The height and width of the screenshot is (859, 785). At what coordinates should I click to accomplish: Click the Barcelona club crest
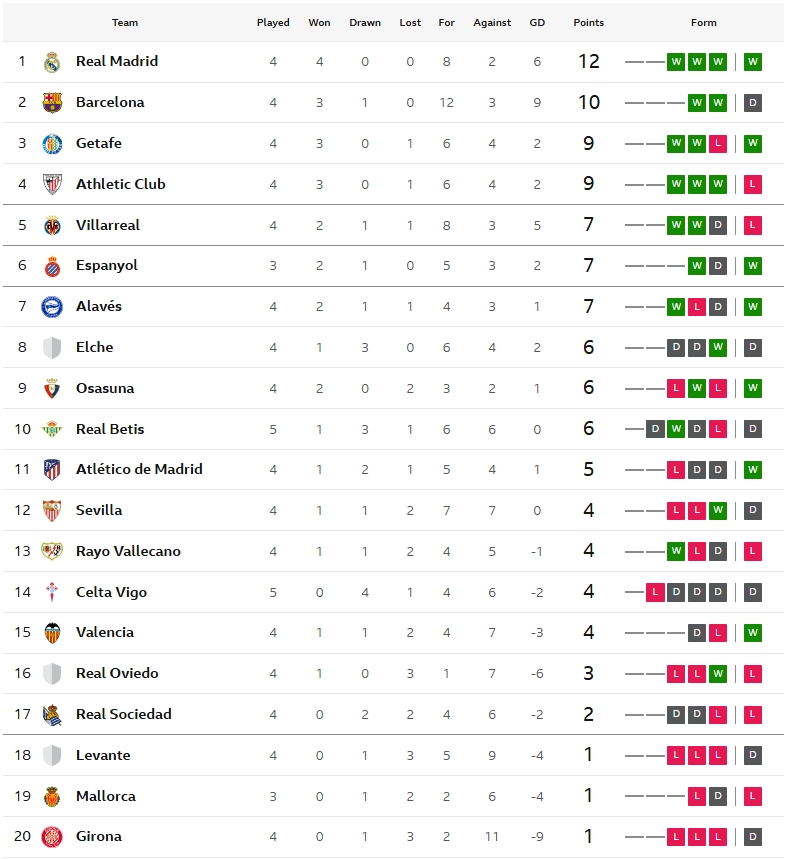coord(52,103)
